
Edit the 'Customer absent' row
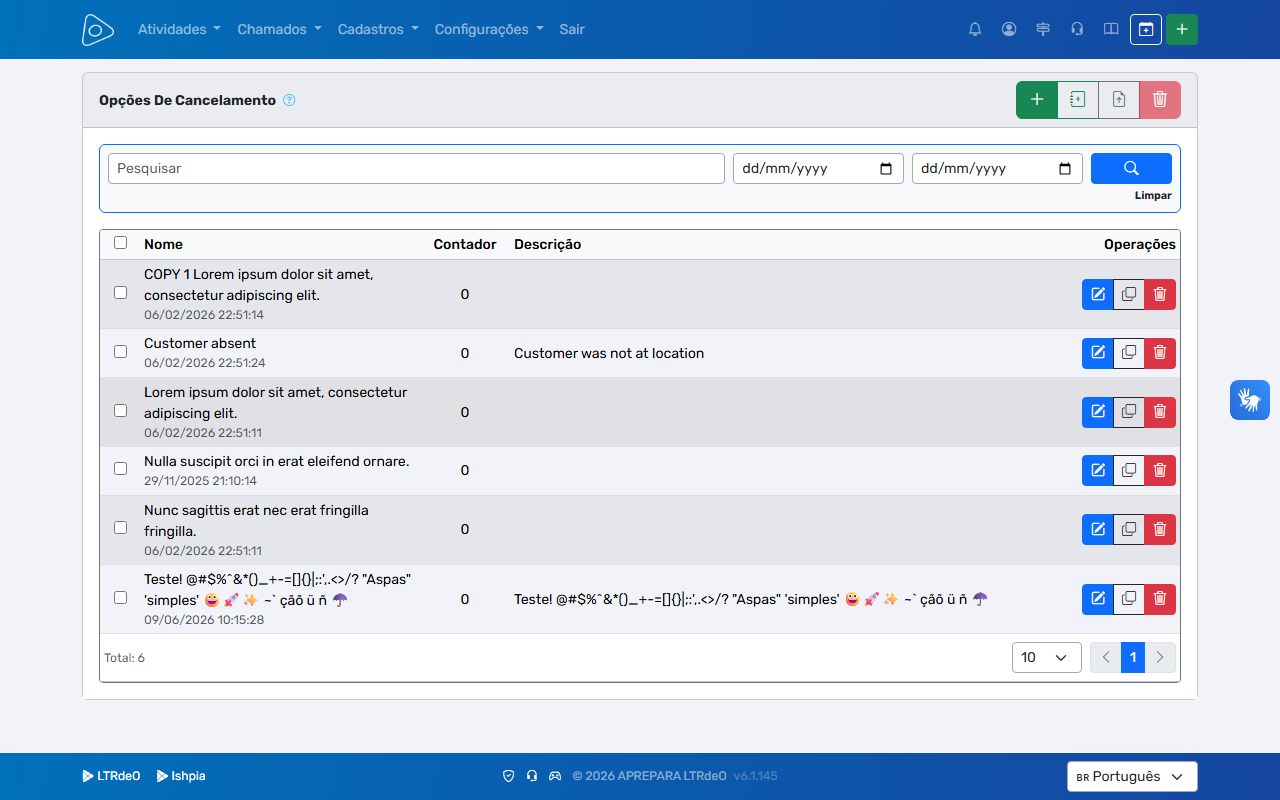tap(1098, 353)
